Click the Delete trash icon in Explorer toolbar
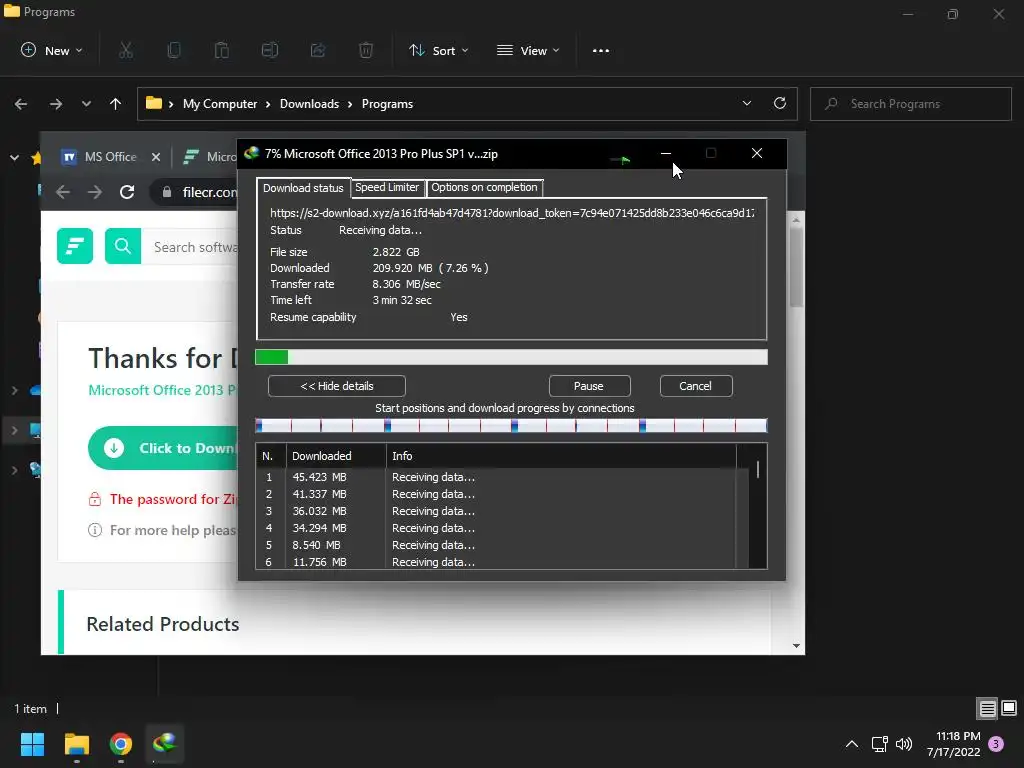Screen dimensions: 1024x768 point(366,50)
